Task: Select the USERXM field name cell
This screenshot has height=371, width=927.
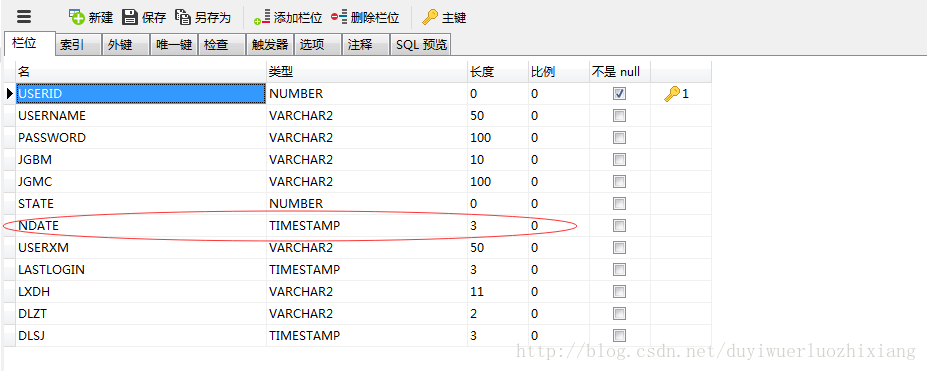Action: [x=141, y=248]
